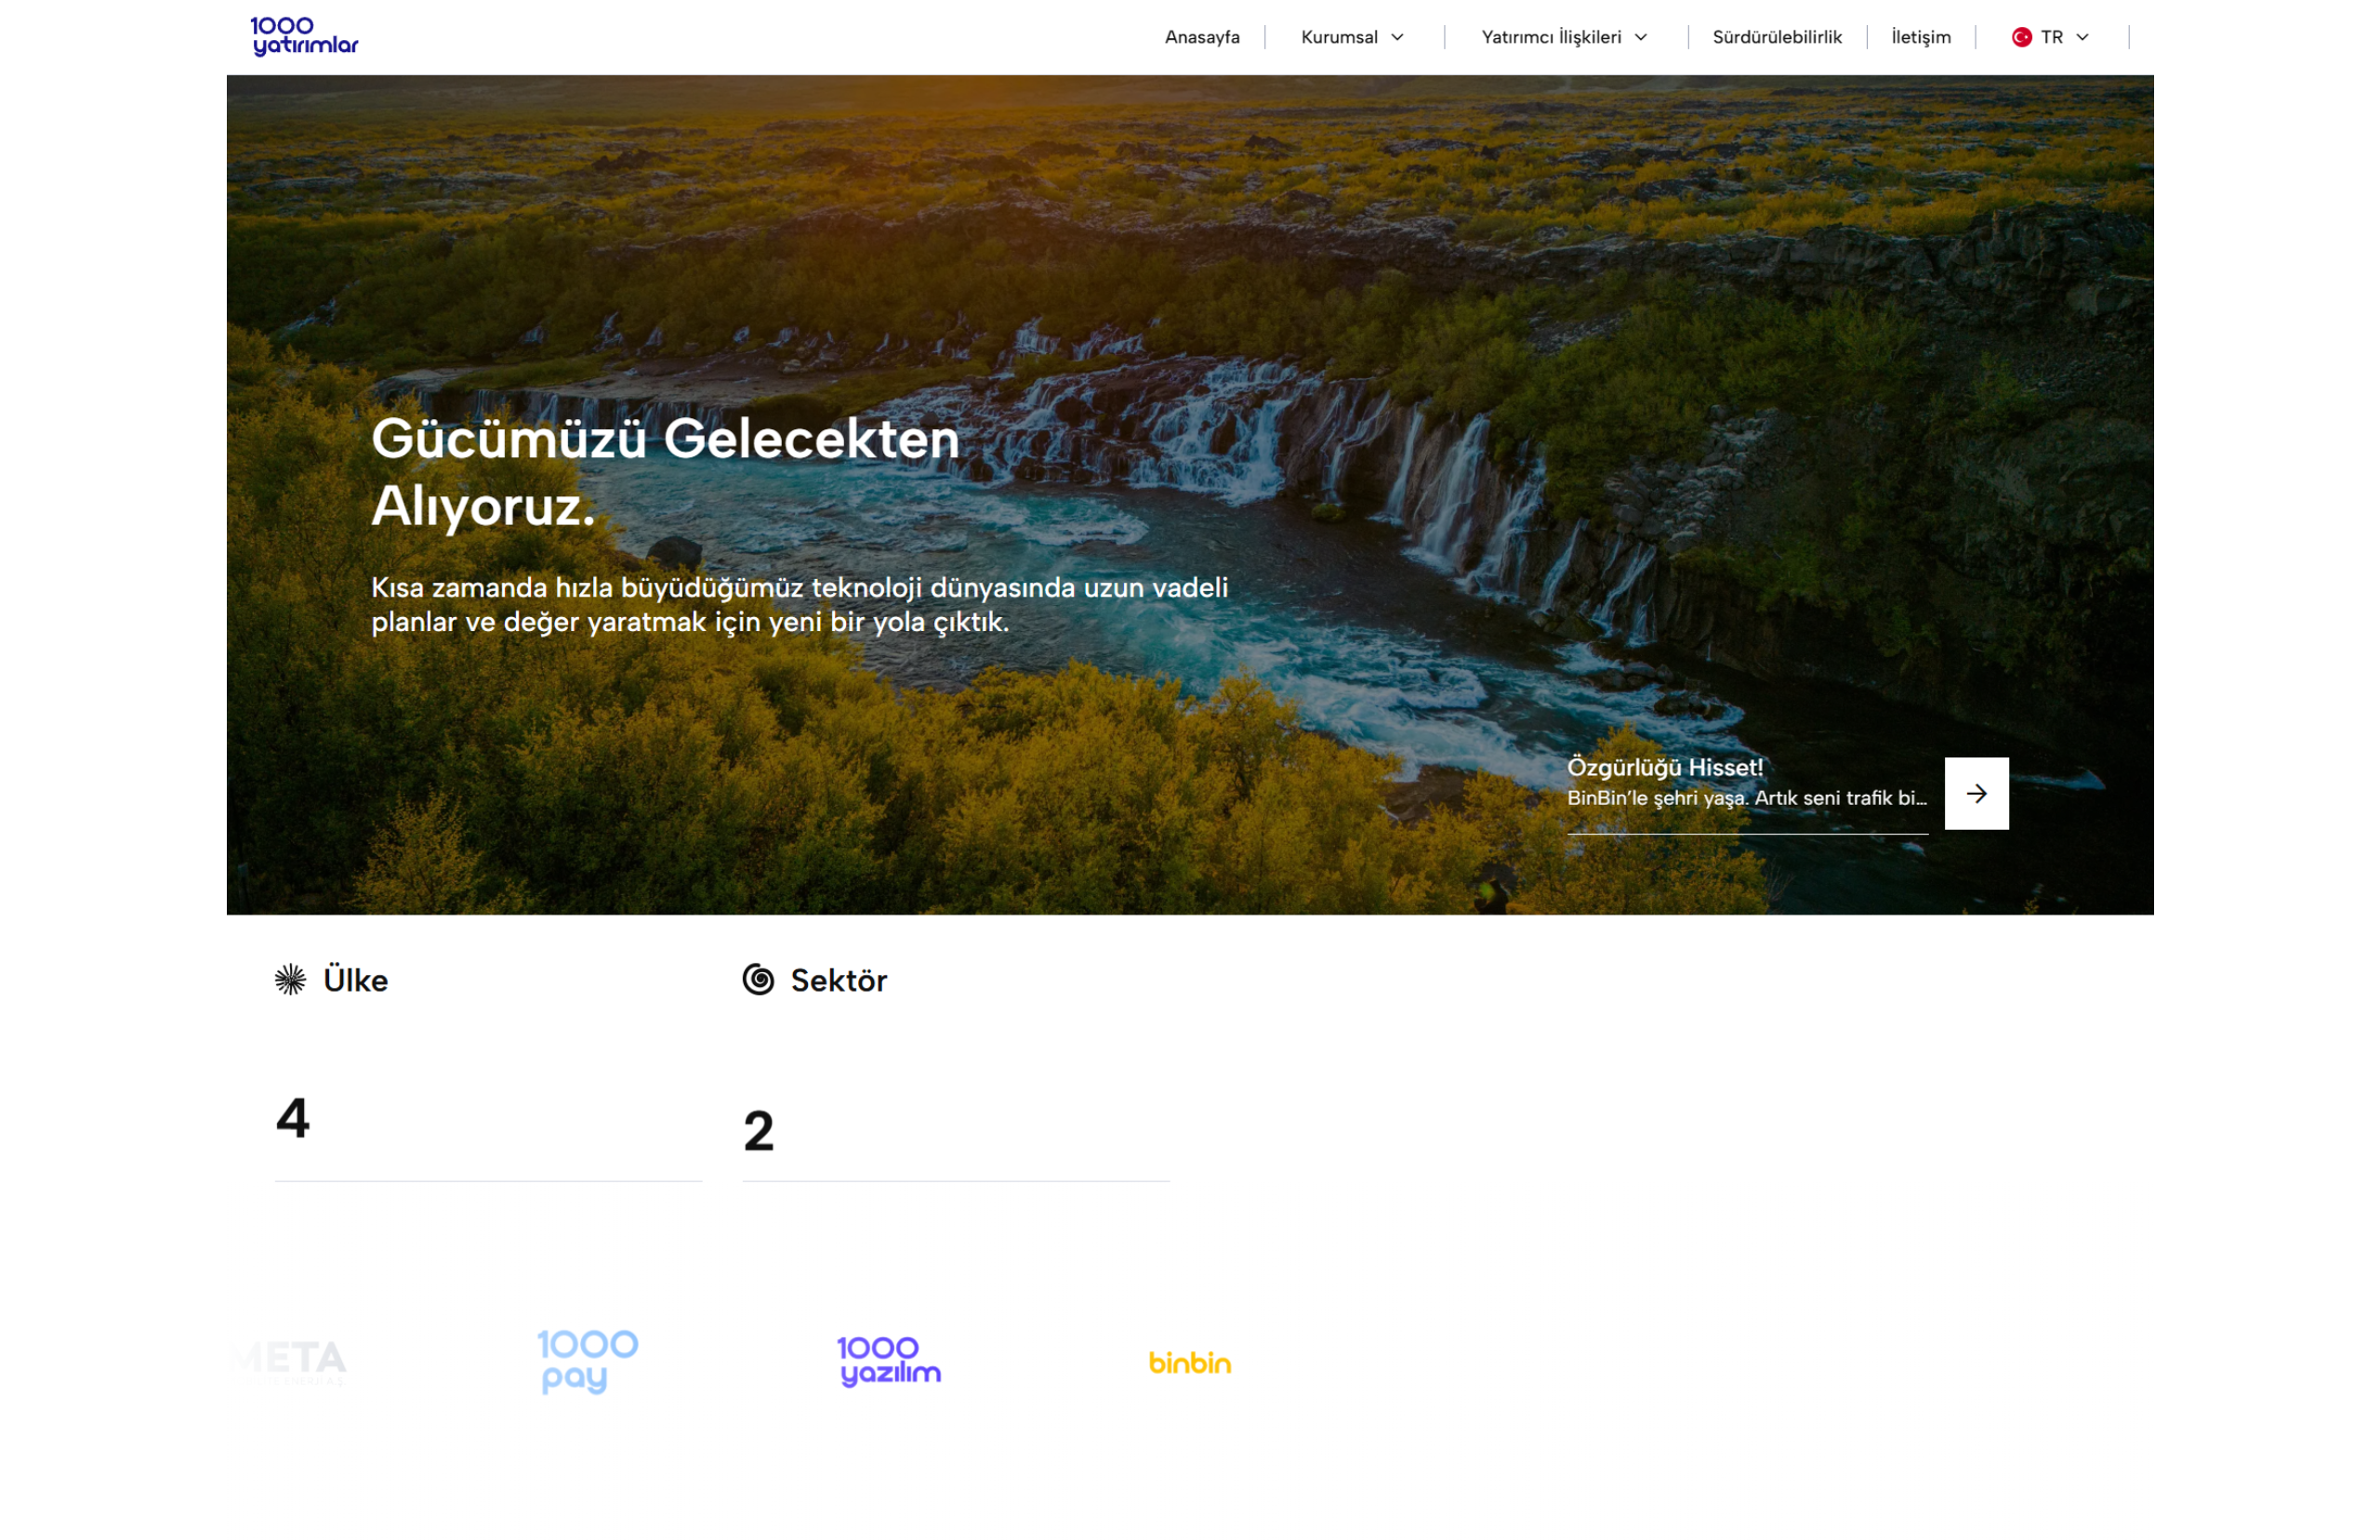Open Sürdürülebilirlik menu item

(x=1776, y=37)
